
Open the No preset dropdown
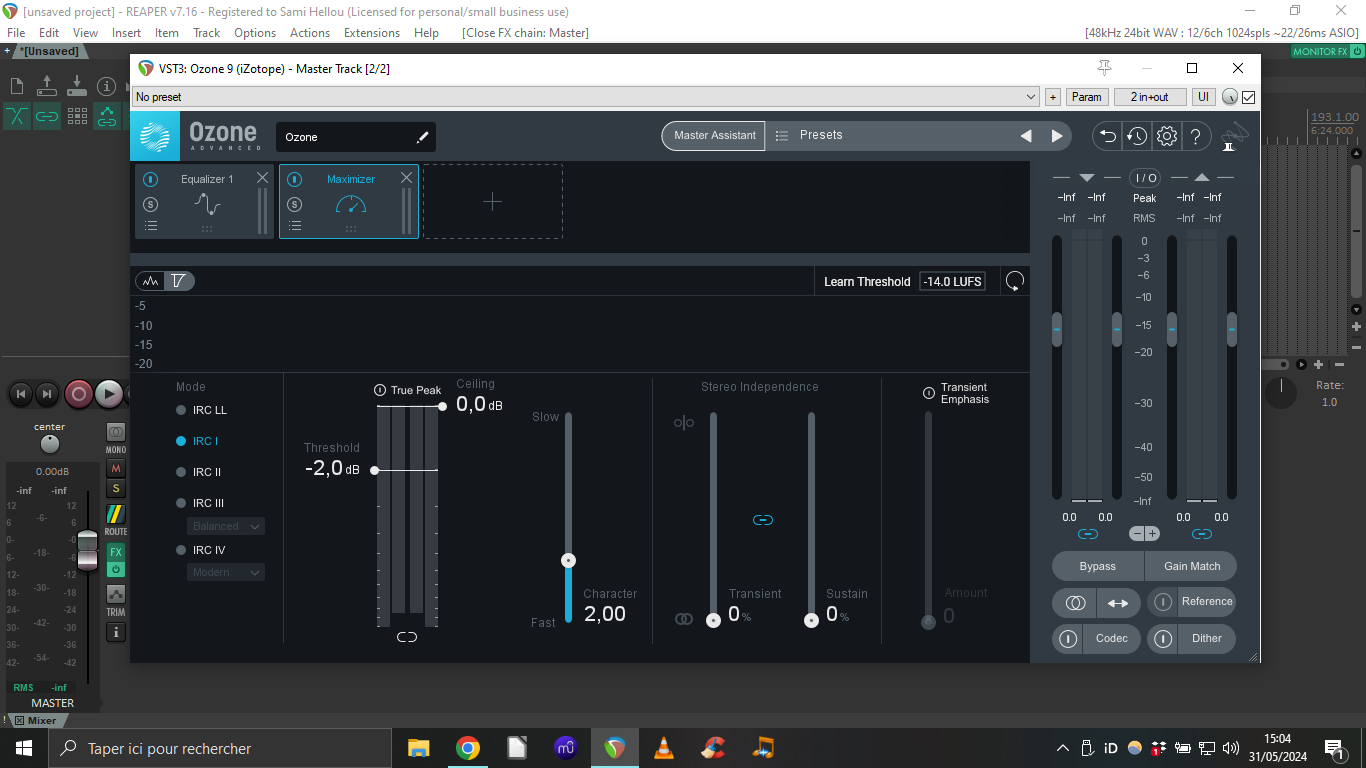(x=586, y=97)
